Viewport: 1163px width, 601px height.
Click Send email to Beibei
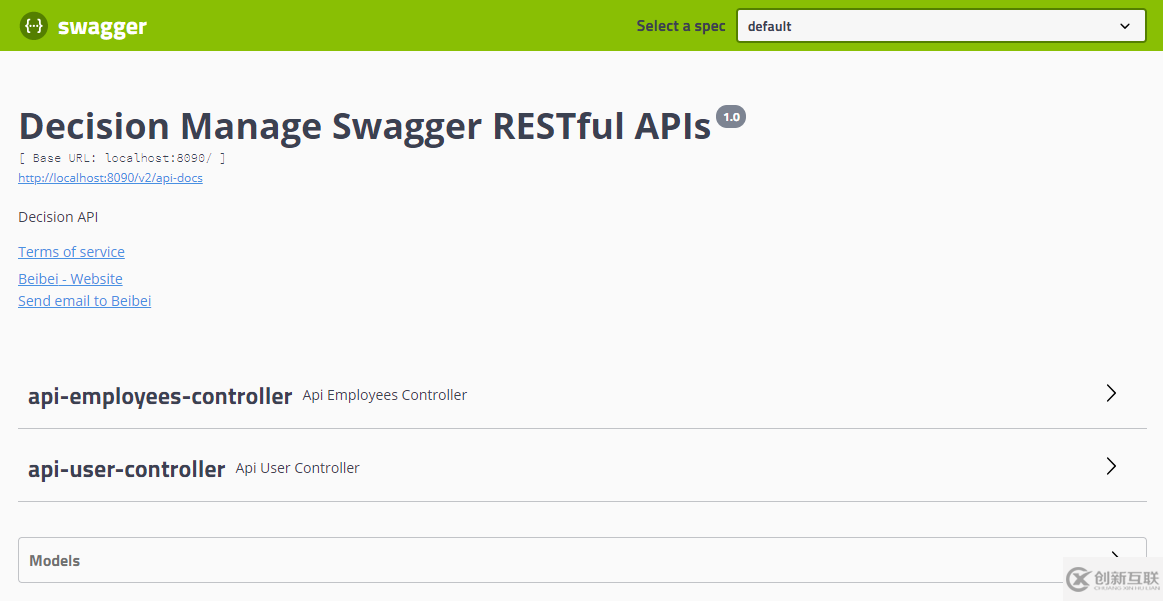click(84, 301)
